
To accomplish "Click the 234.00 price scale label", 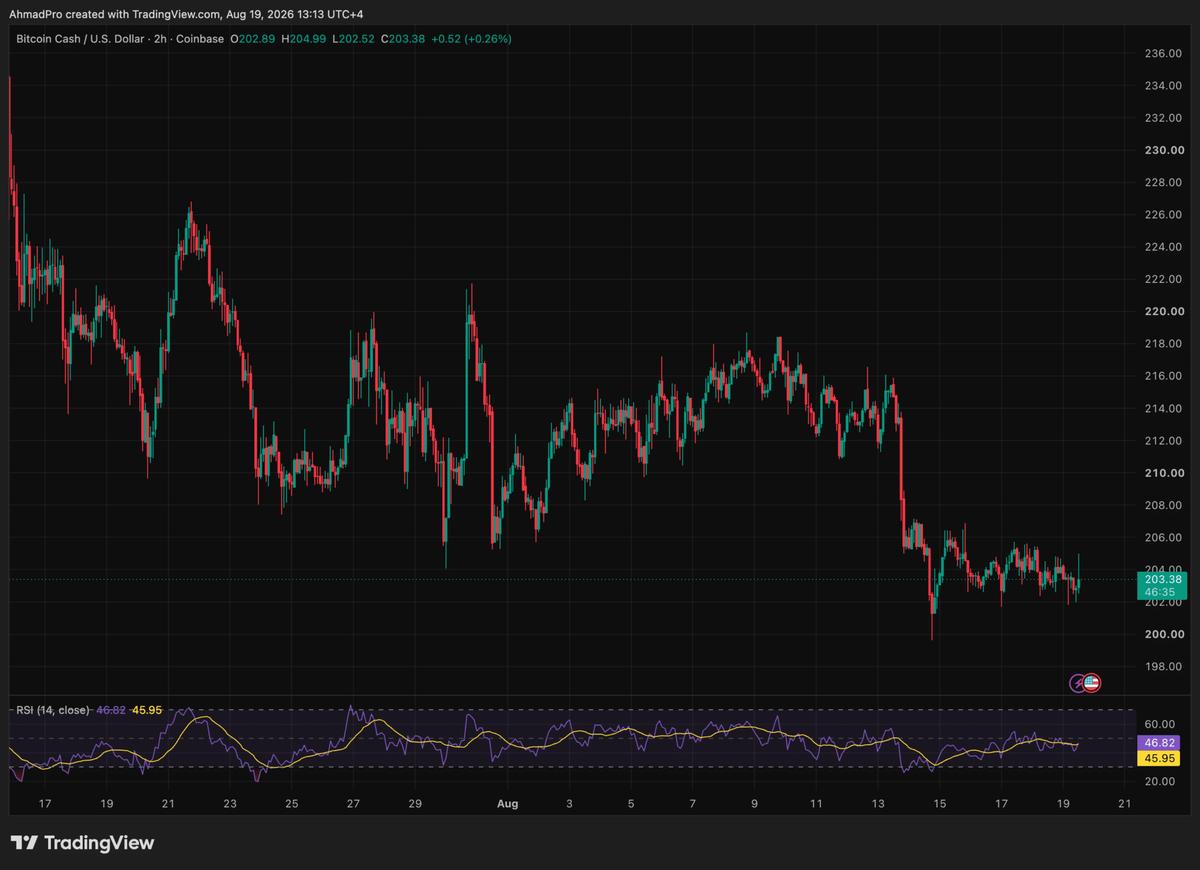I will (1163, 86).
